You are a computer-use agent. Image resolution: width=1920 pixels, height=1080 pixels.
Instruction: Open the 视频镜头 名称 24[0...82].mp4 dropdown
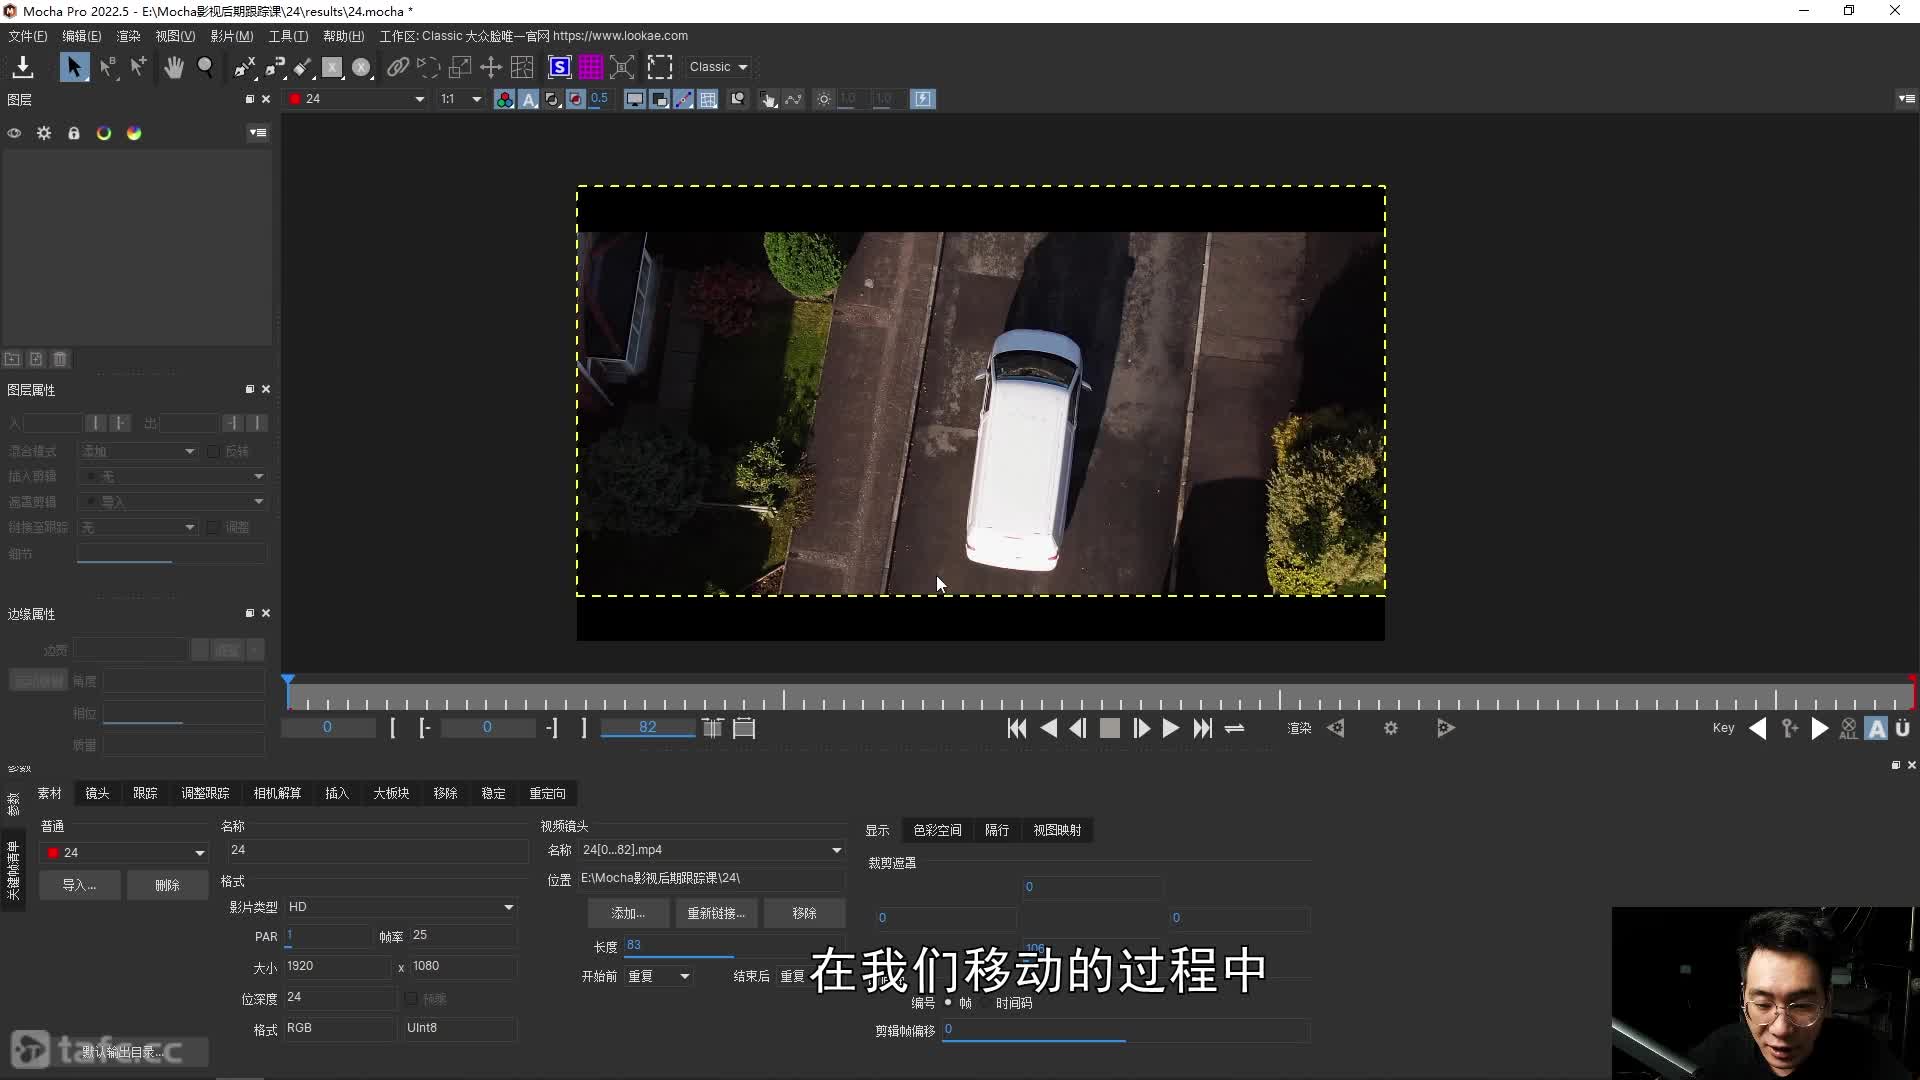(712, 850)
